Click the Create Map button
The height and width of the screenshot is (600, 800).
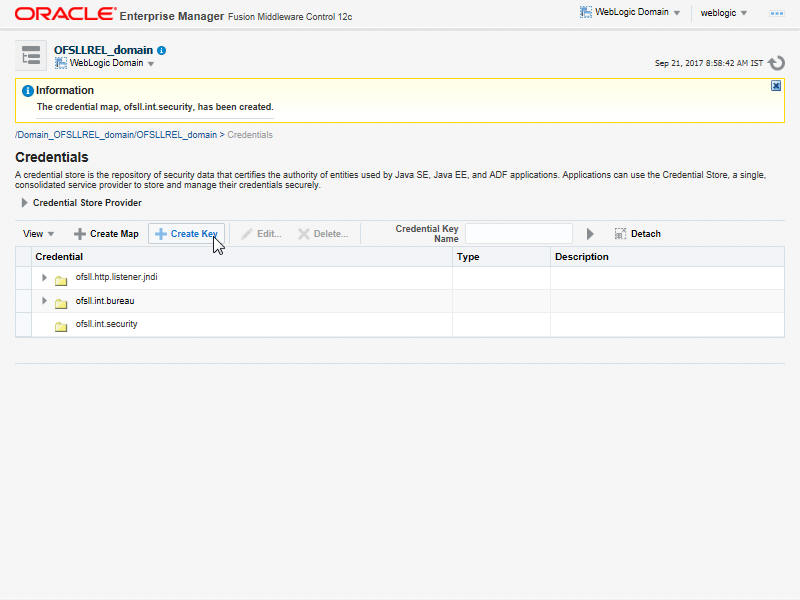coord(106,234)
